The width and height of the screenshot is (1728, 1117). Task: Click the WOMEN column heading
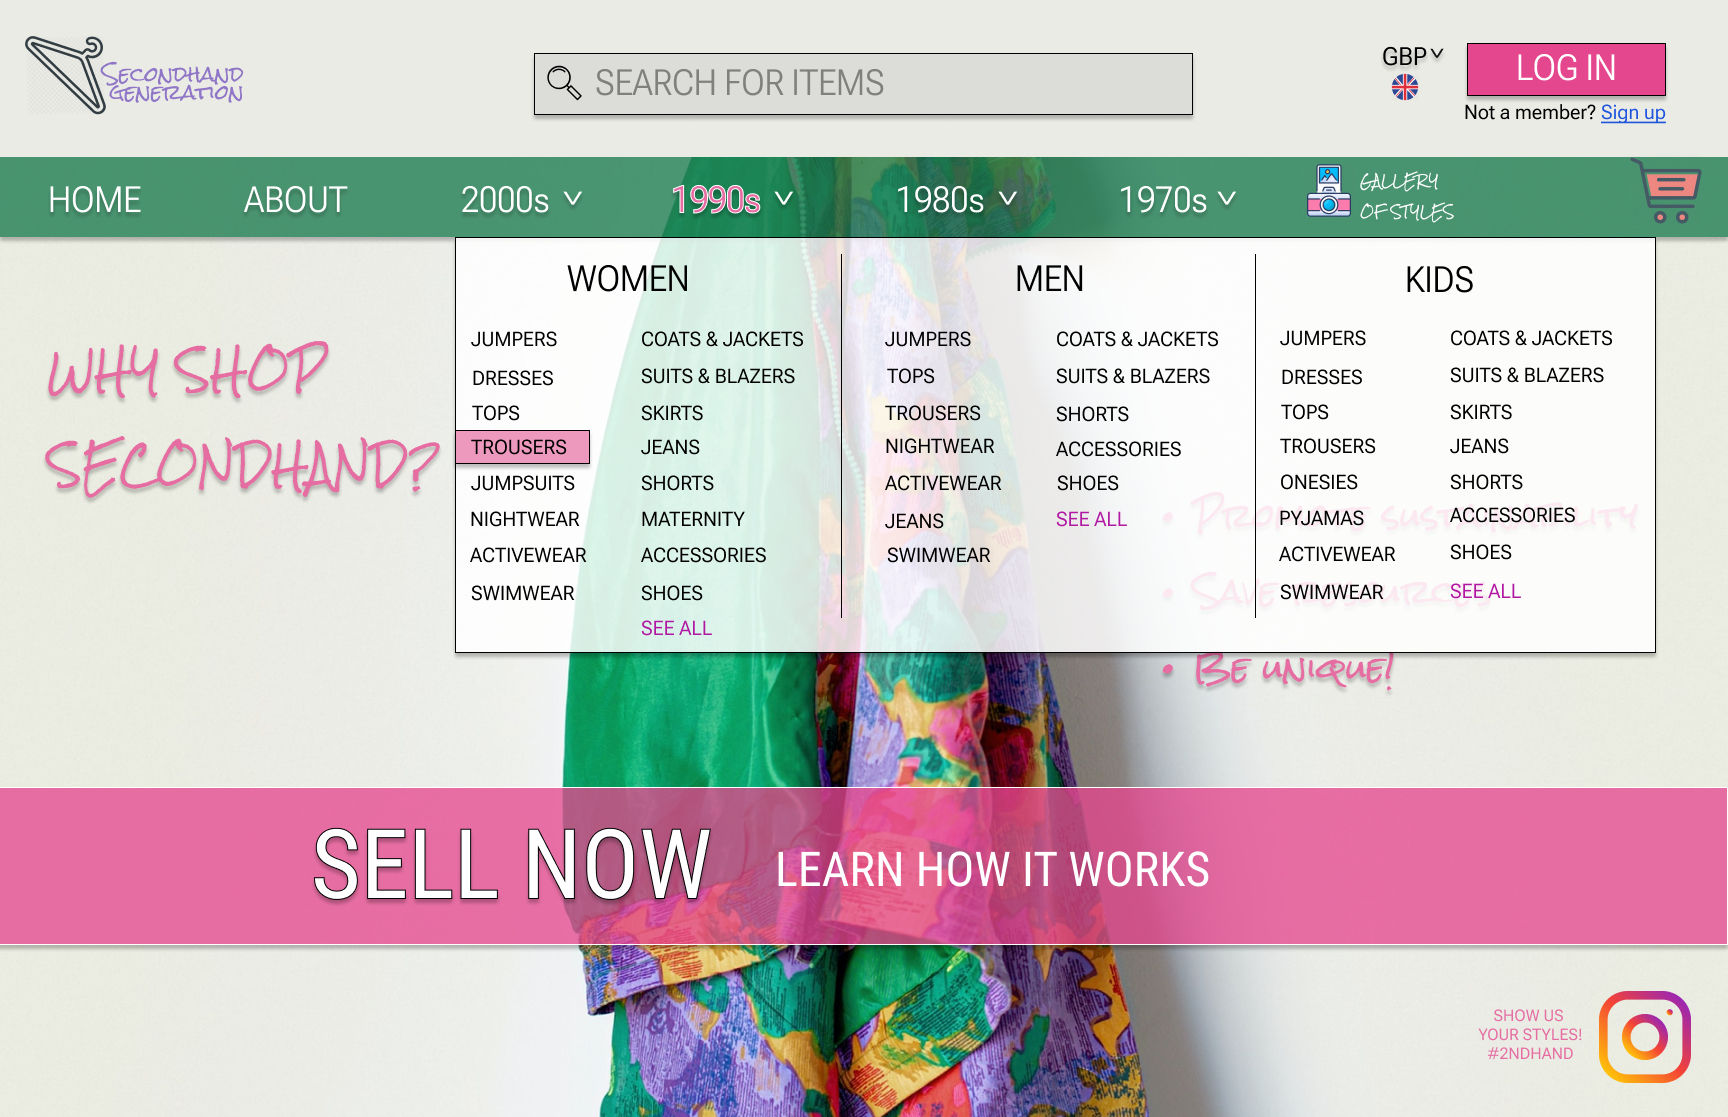click(x=628, y=279)
